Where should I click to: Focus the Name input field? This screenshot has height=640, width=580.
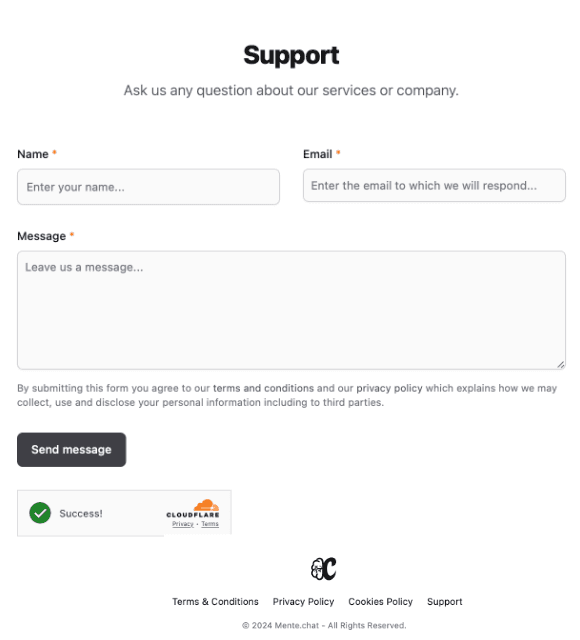tap(148, 187)
